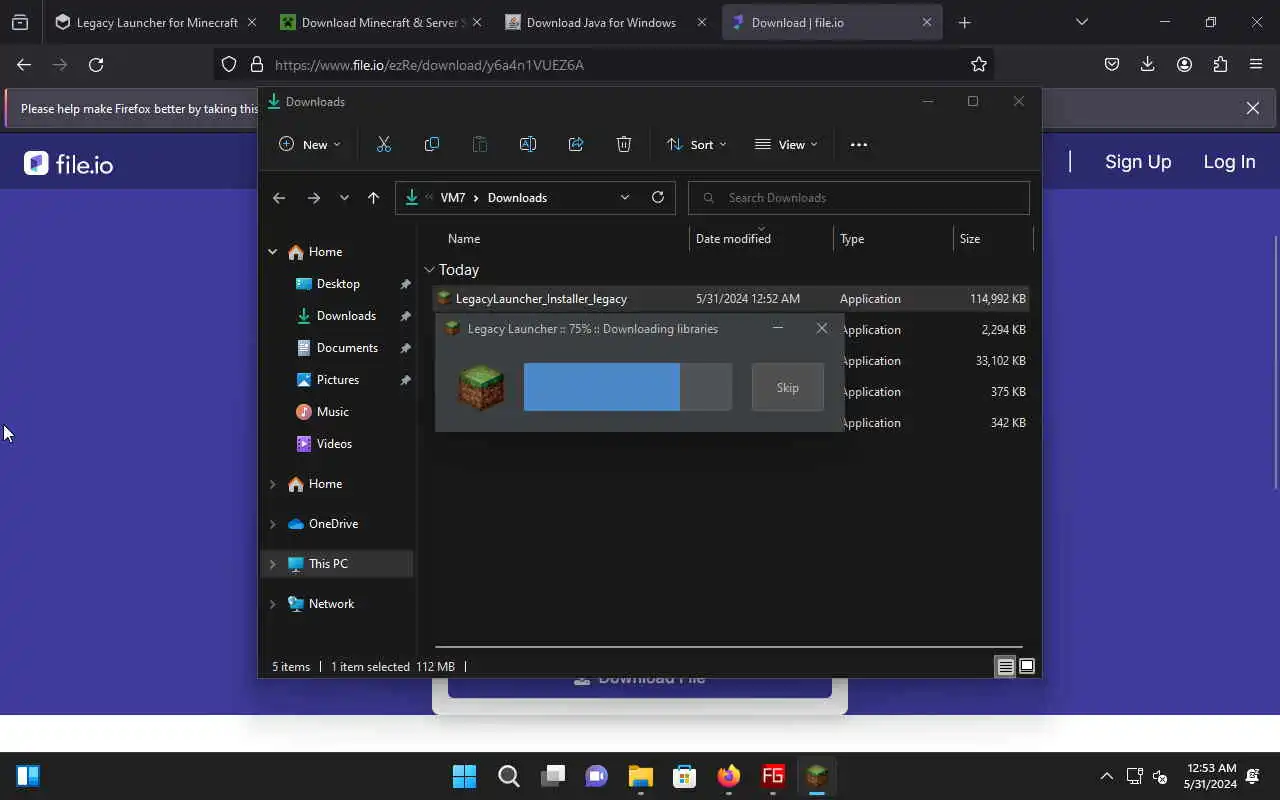Open Windows Start menu
Viewport: 1280px width, 800px height.
click(x=464, y=776)
